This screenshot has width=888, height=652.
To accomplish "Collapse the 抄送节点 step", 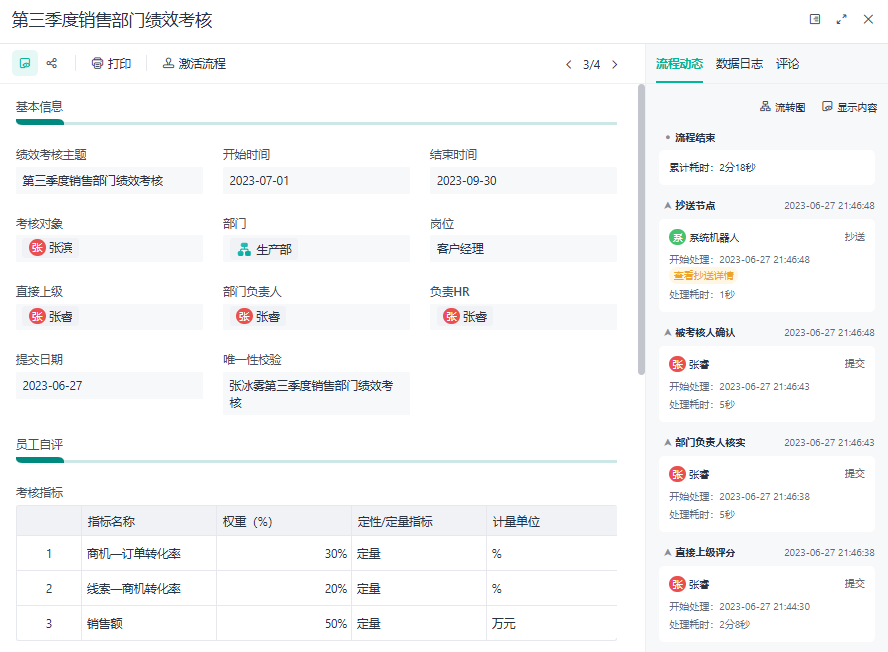I will point(668,206).
